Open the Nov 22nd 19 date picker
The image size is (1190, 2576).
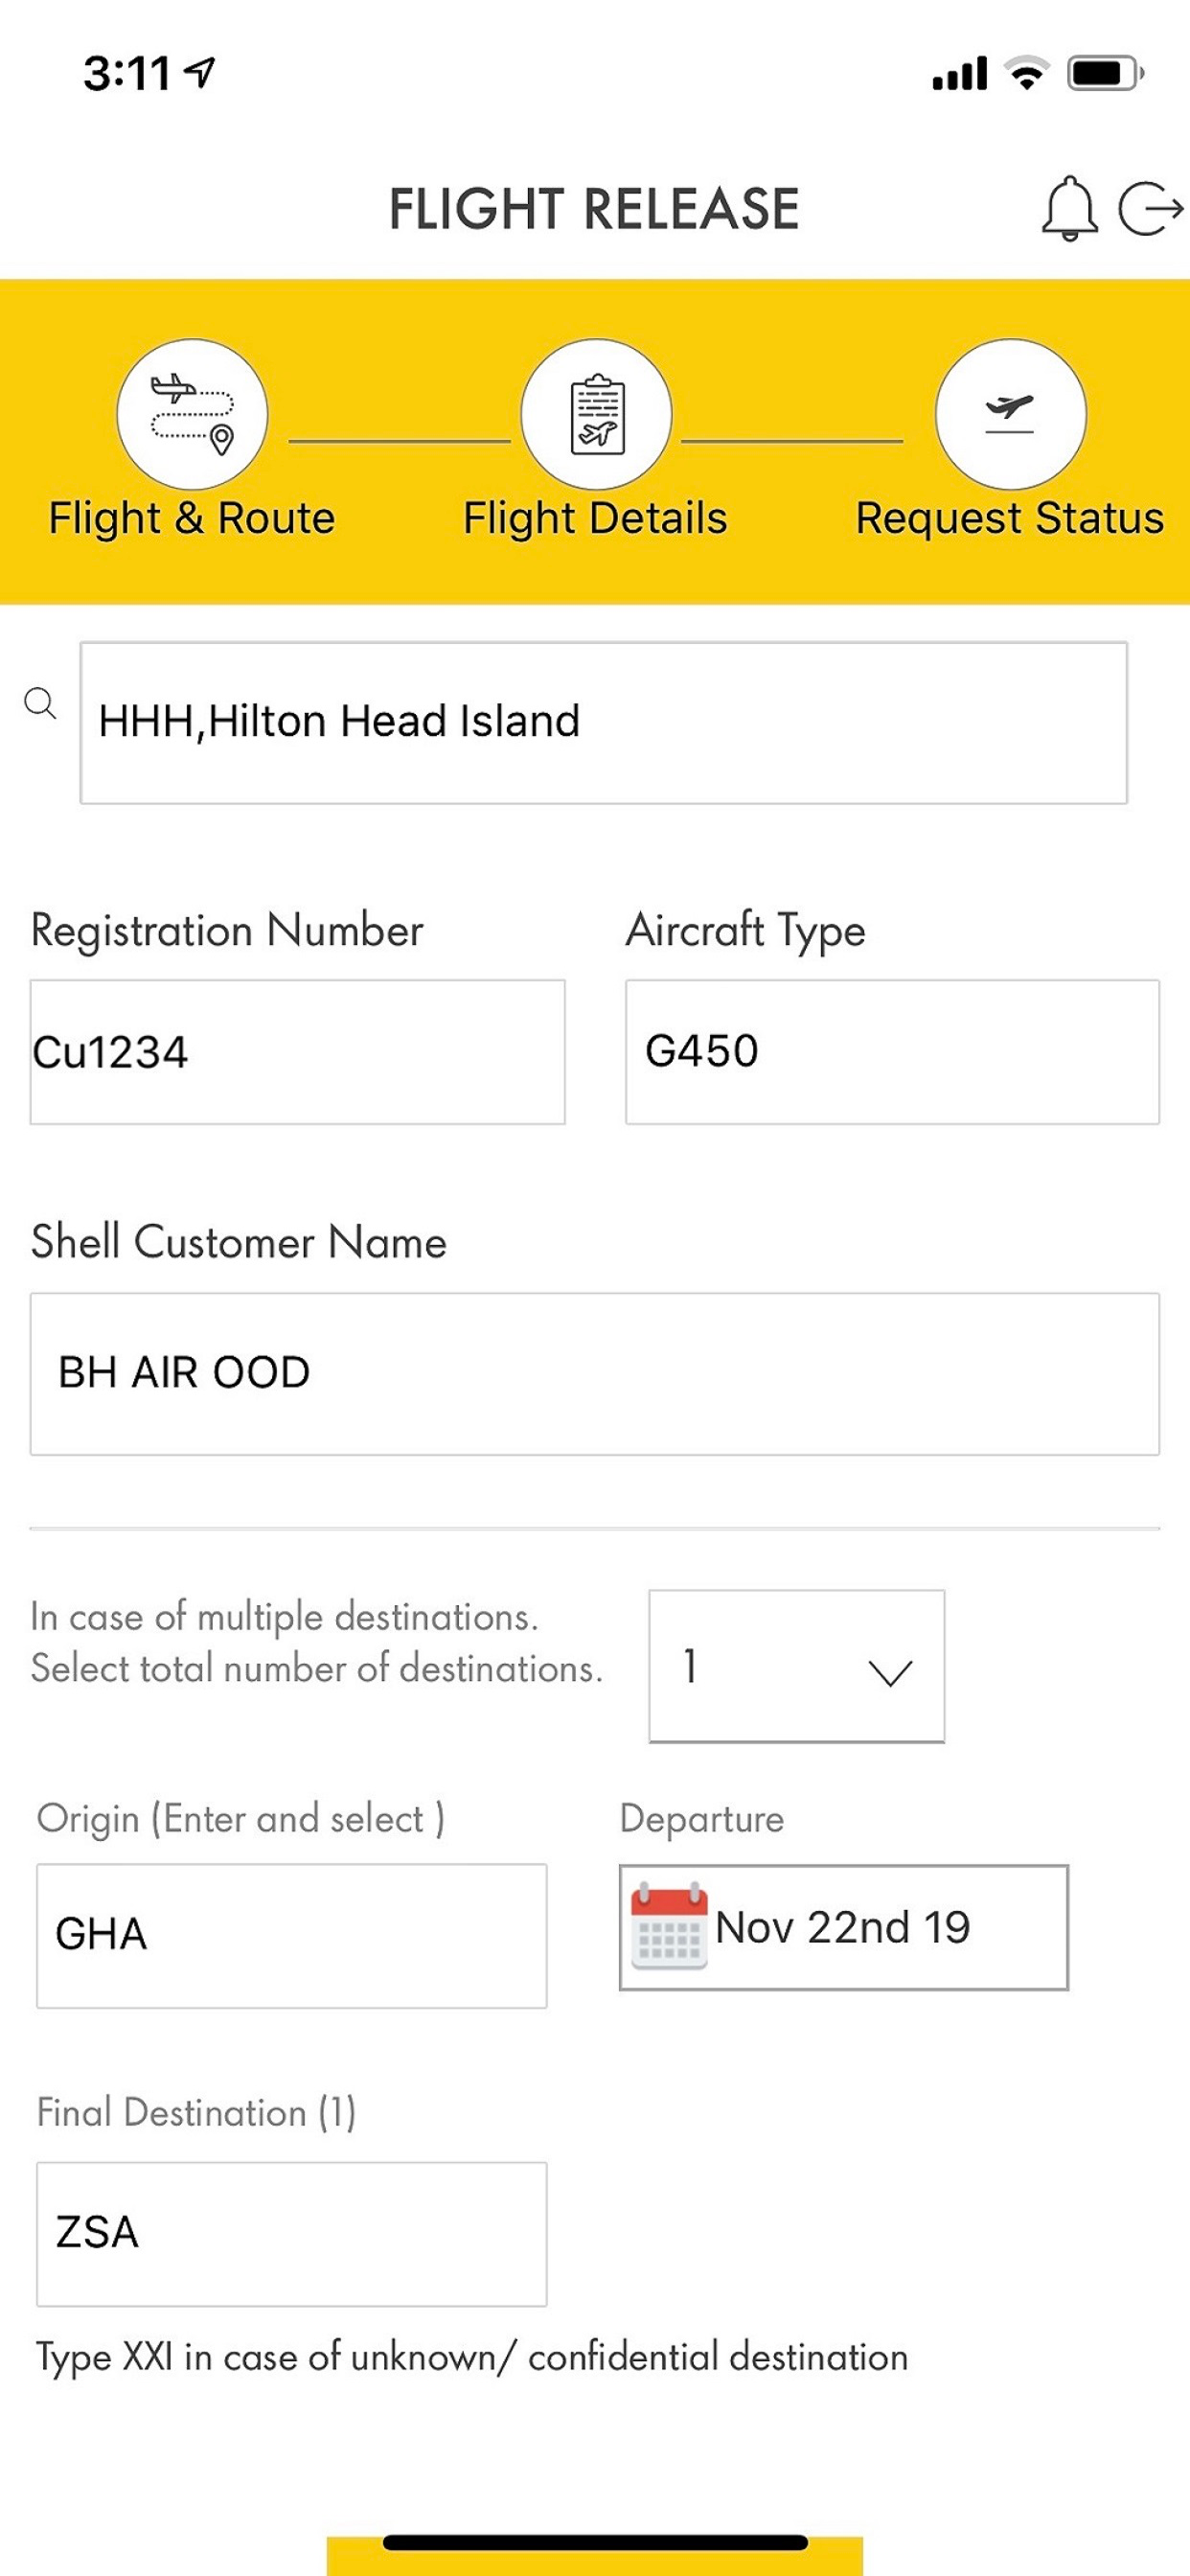pos(842,1927)
